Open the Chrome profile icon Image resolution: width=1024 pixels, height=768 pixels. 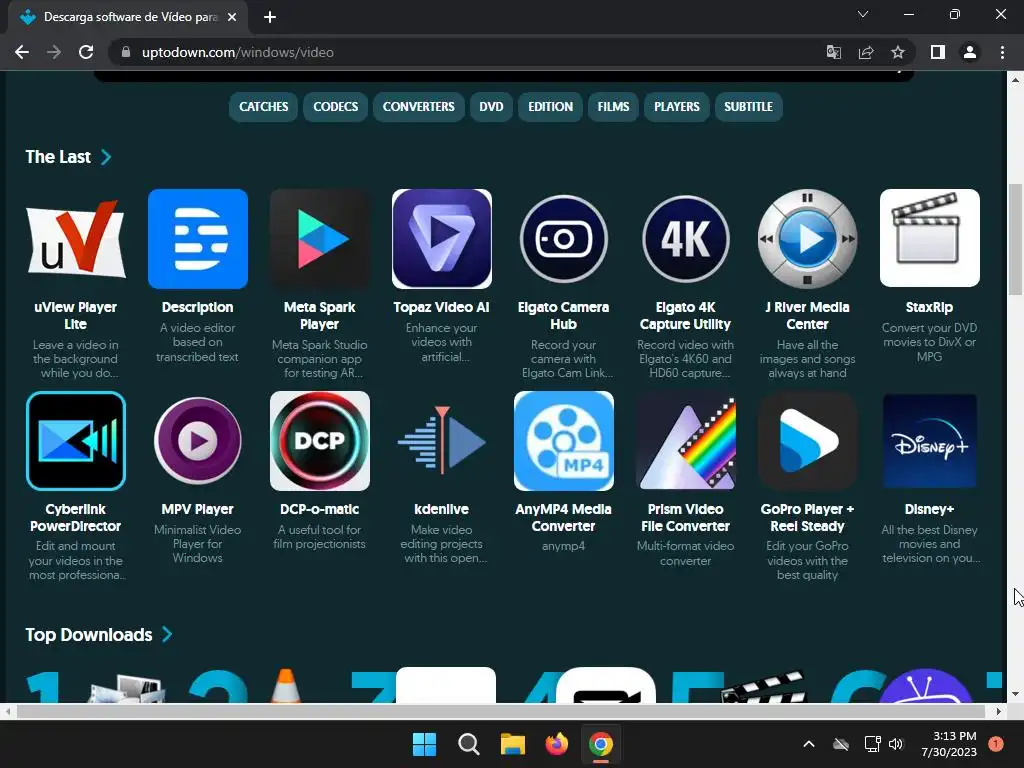970,52
